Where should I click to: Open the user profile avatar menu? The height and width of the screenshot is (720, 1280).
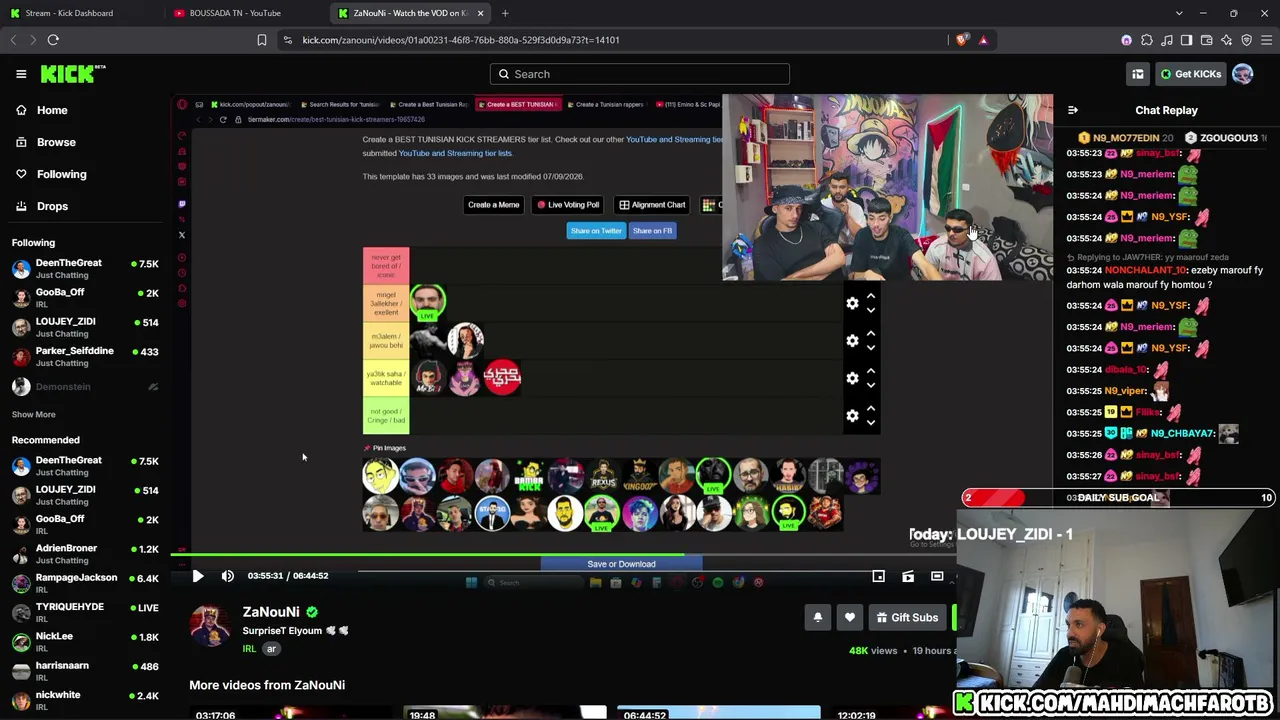(x=1243, y=74)
